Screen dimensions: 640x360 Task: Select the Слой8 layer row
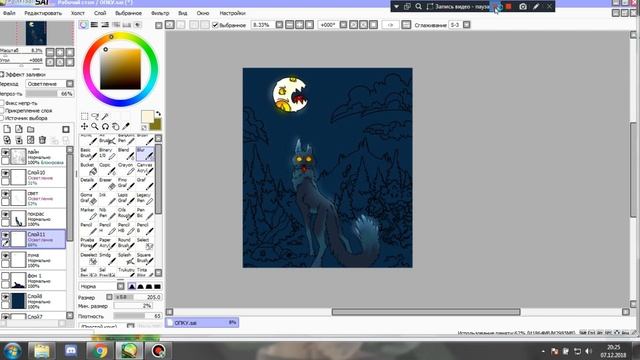33,301
